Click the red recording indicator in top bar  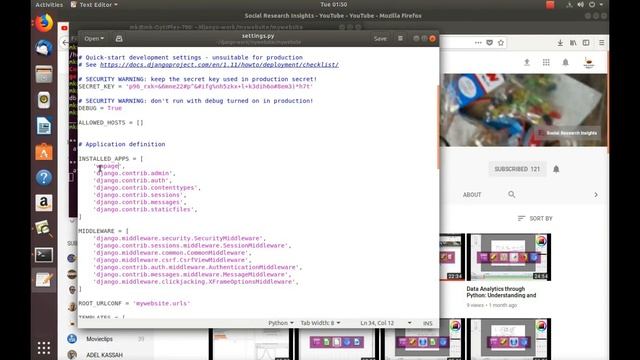pyautogui.click(x=550, y=4)
